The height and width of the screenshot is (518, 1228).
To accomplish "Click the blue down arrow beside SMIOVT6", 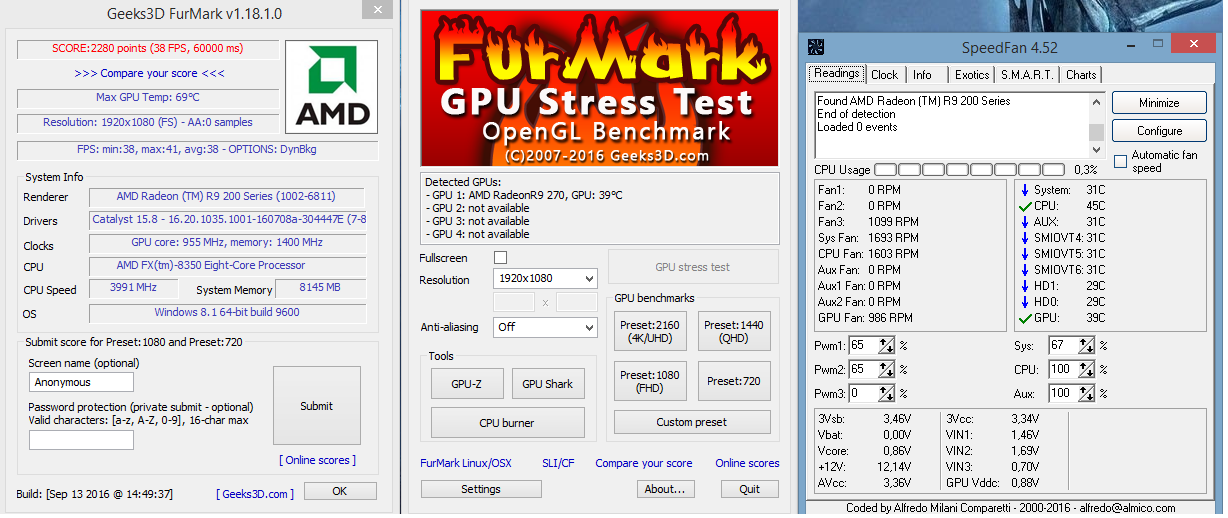I will pyautogui.click(x=1025, y=270).
